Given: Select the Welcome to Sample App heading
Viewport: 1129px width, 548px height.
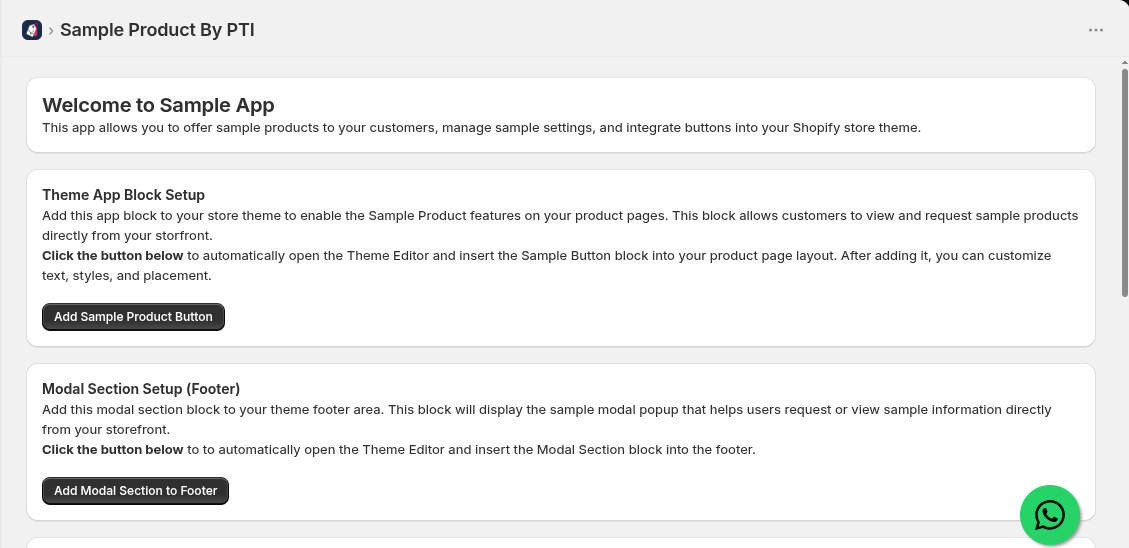Looking at the screenshot, I should coord(158,105).
